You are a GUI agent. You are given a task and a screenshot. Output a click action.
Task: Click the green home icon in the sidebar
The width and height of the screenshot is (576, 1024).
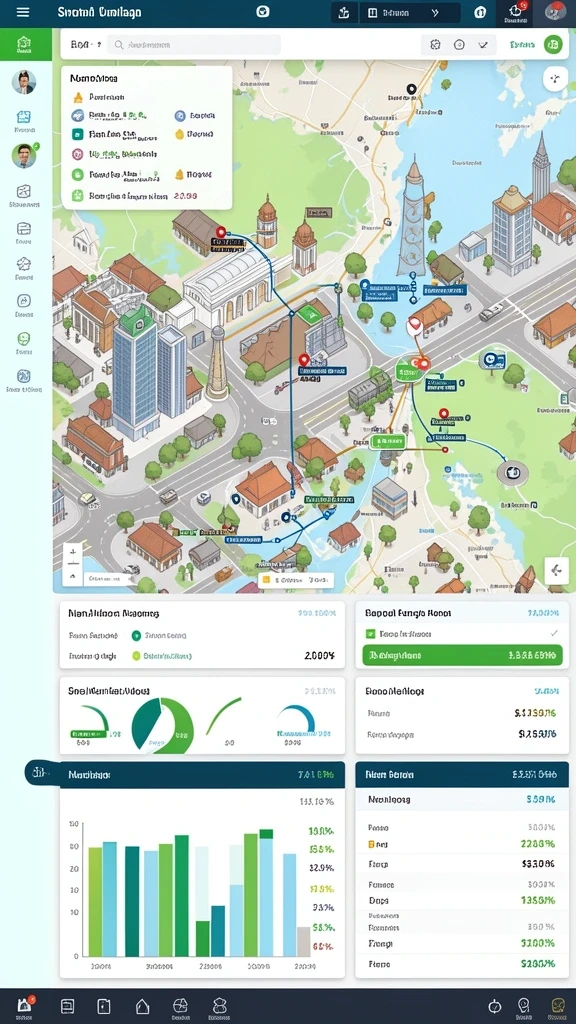coord(24,44)
